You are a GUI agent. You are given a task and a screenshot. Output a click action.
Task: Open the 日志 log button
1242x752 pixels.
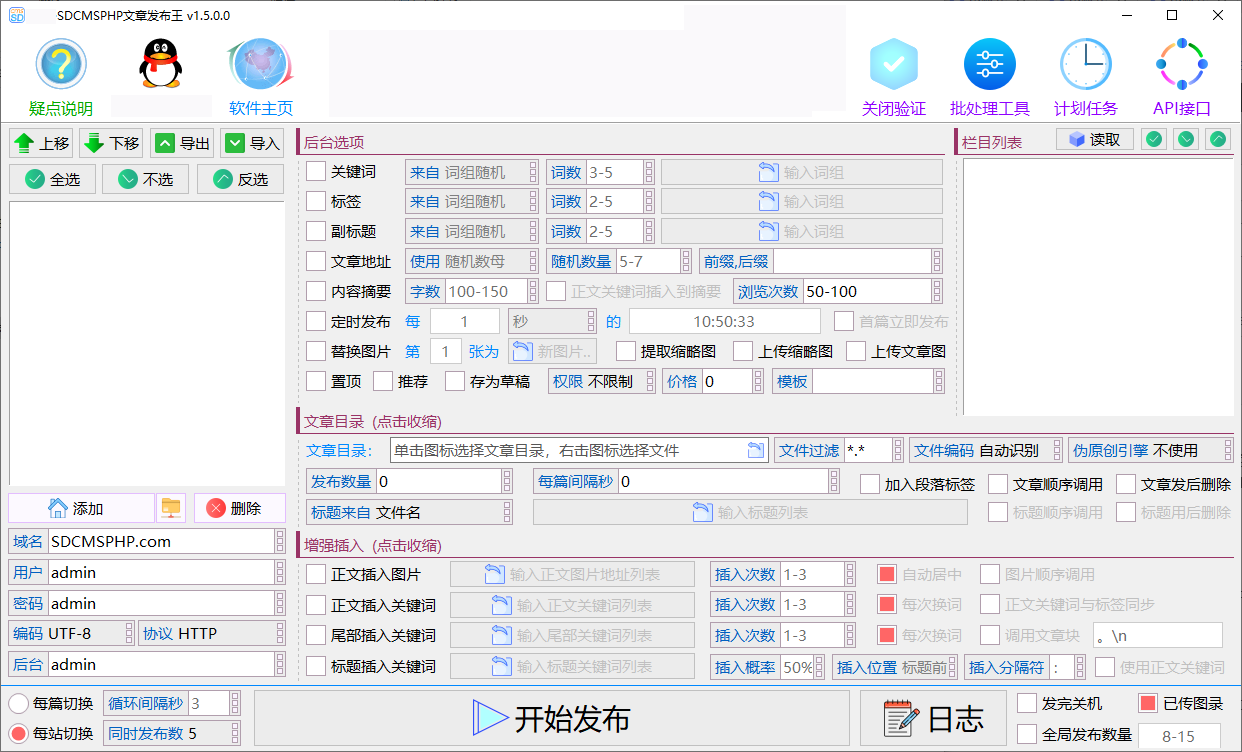[x=934, y=718]
